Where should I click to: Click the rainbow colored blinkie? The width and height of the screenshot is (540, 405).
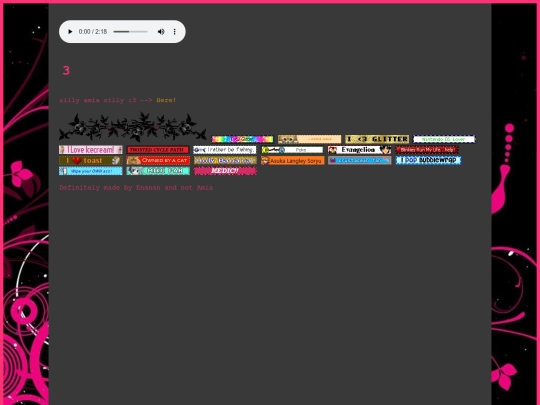pos(242,139)
